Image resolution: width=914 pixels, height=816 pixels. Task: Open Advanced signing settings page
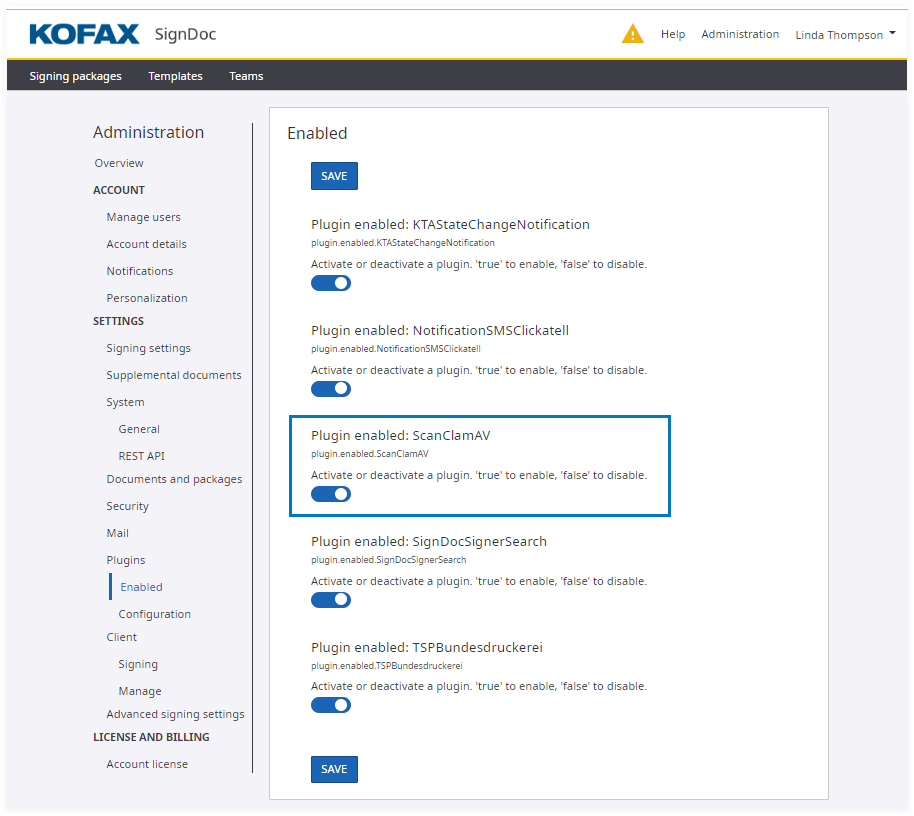[x=175, y=714]
